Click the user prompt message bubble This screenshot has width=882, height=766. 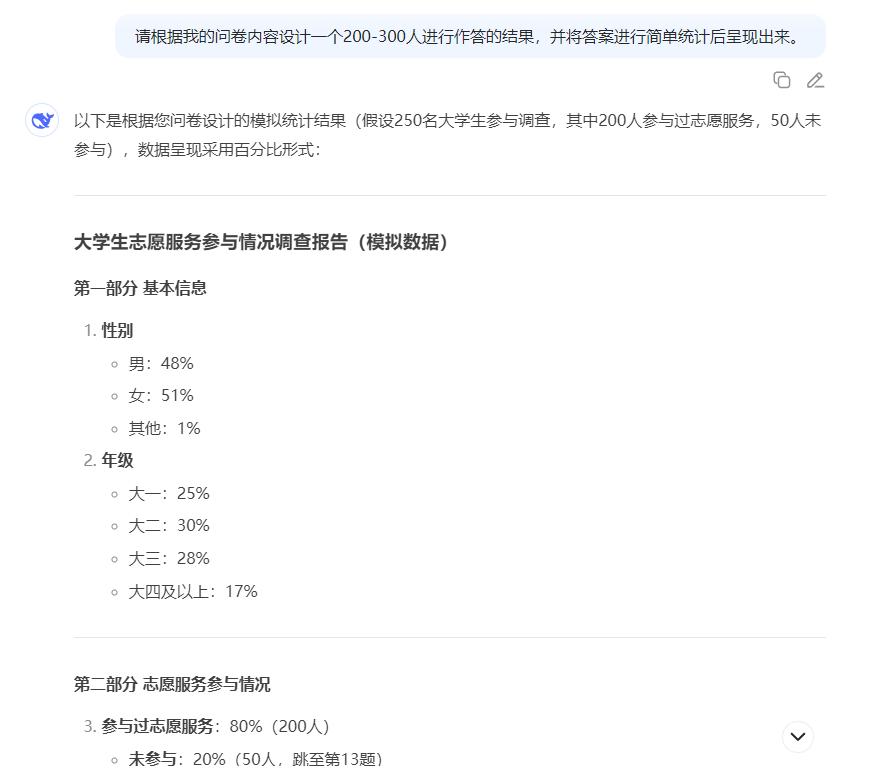(470, 37)
